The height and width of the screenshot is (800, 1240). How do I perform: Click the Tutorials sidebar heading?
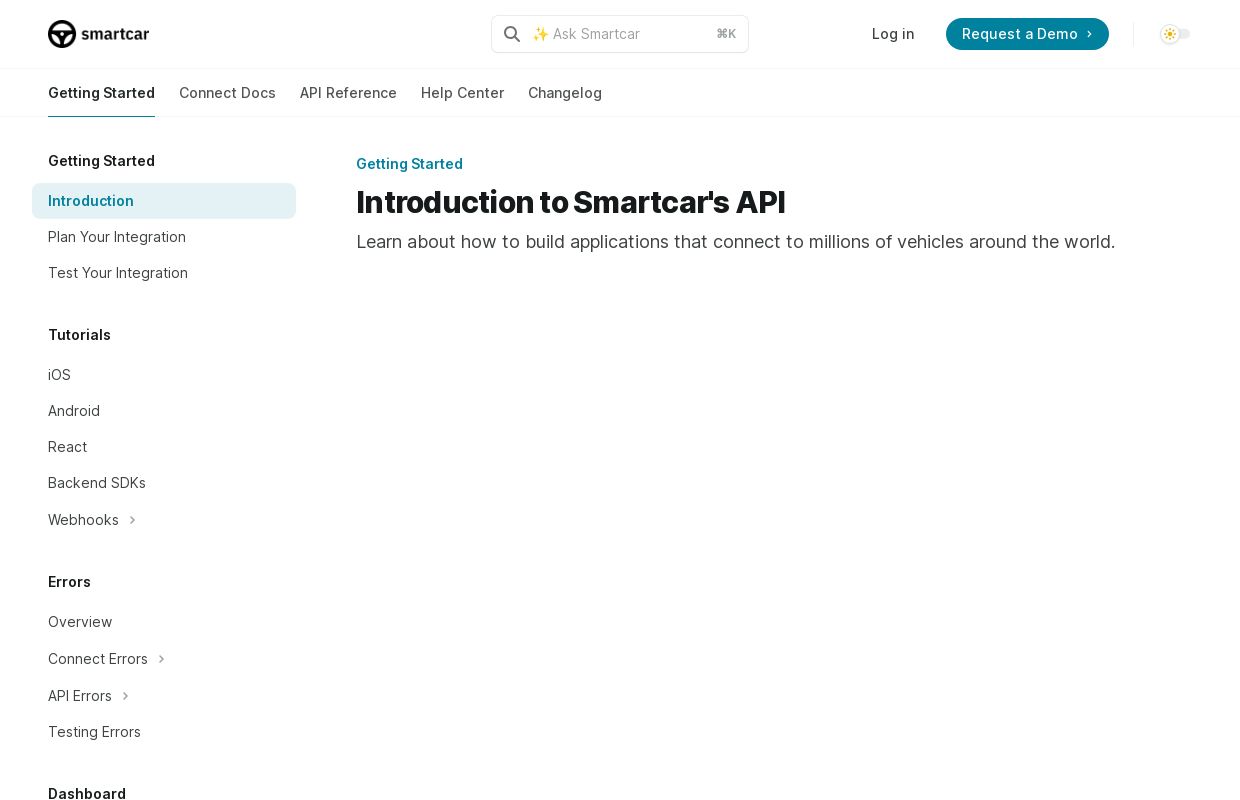[x=79, y=335]
